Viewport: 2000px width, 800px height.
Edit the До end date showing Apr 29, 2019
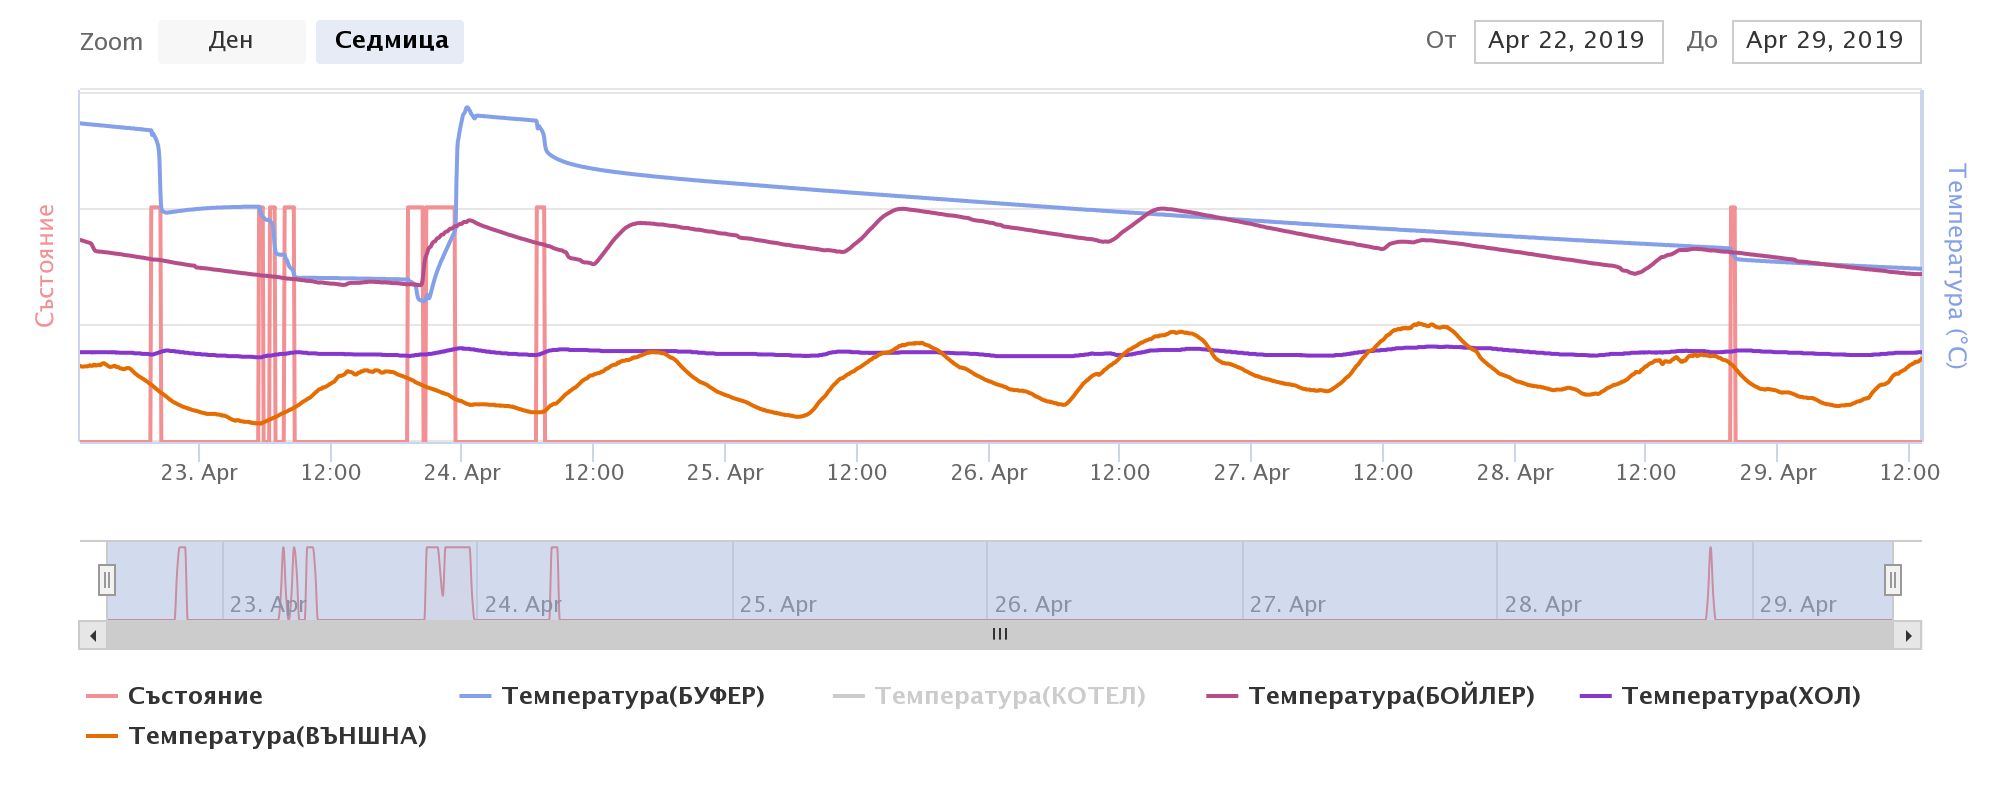click(1825, 41)
